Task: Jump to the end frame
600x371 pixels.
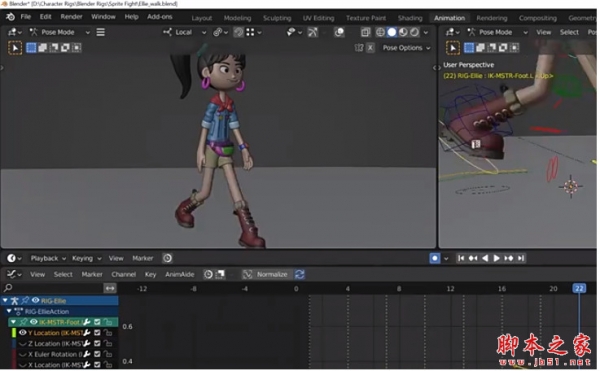Action: click(x=520, y=259)
